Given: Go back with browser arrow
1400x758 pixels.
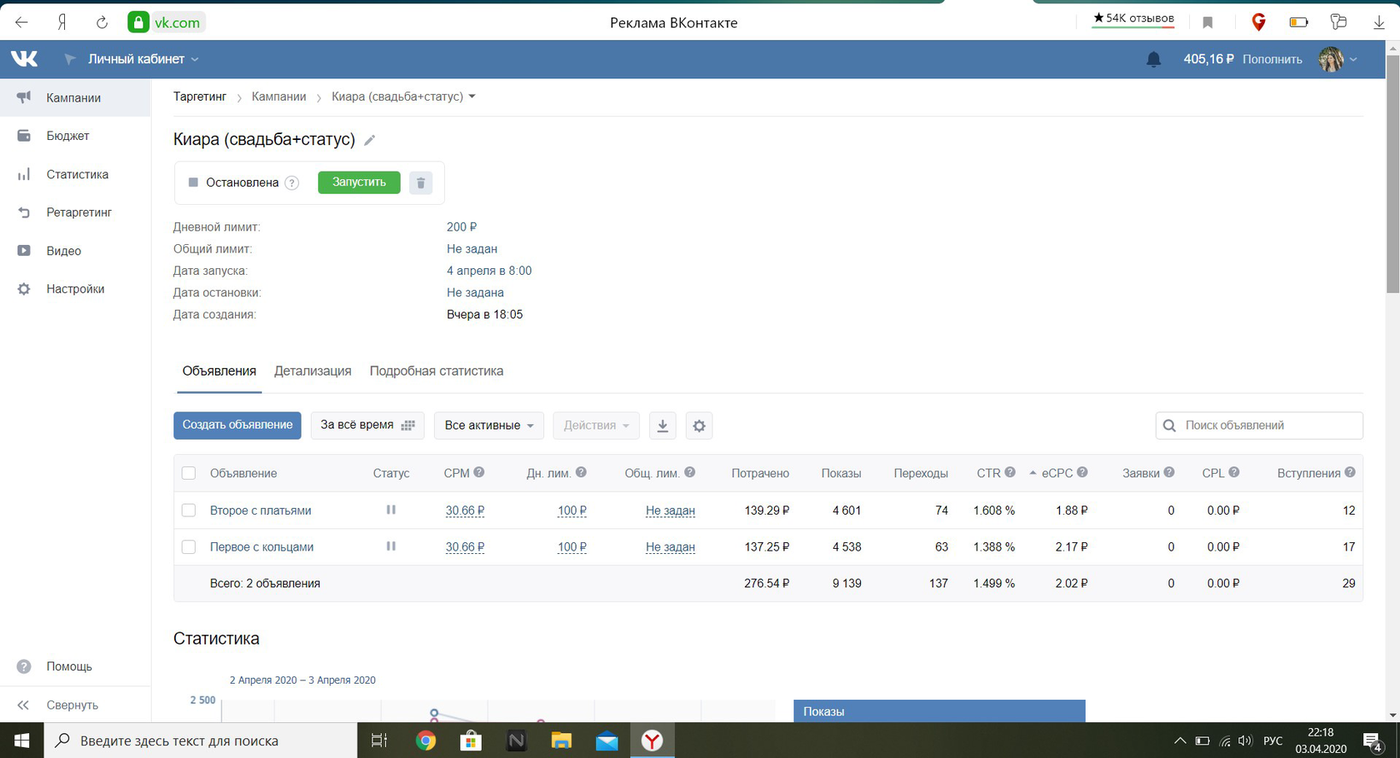Looking at the screenshot, I should point(21,22).
